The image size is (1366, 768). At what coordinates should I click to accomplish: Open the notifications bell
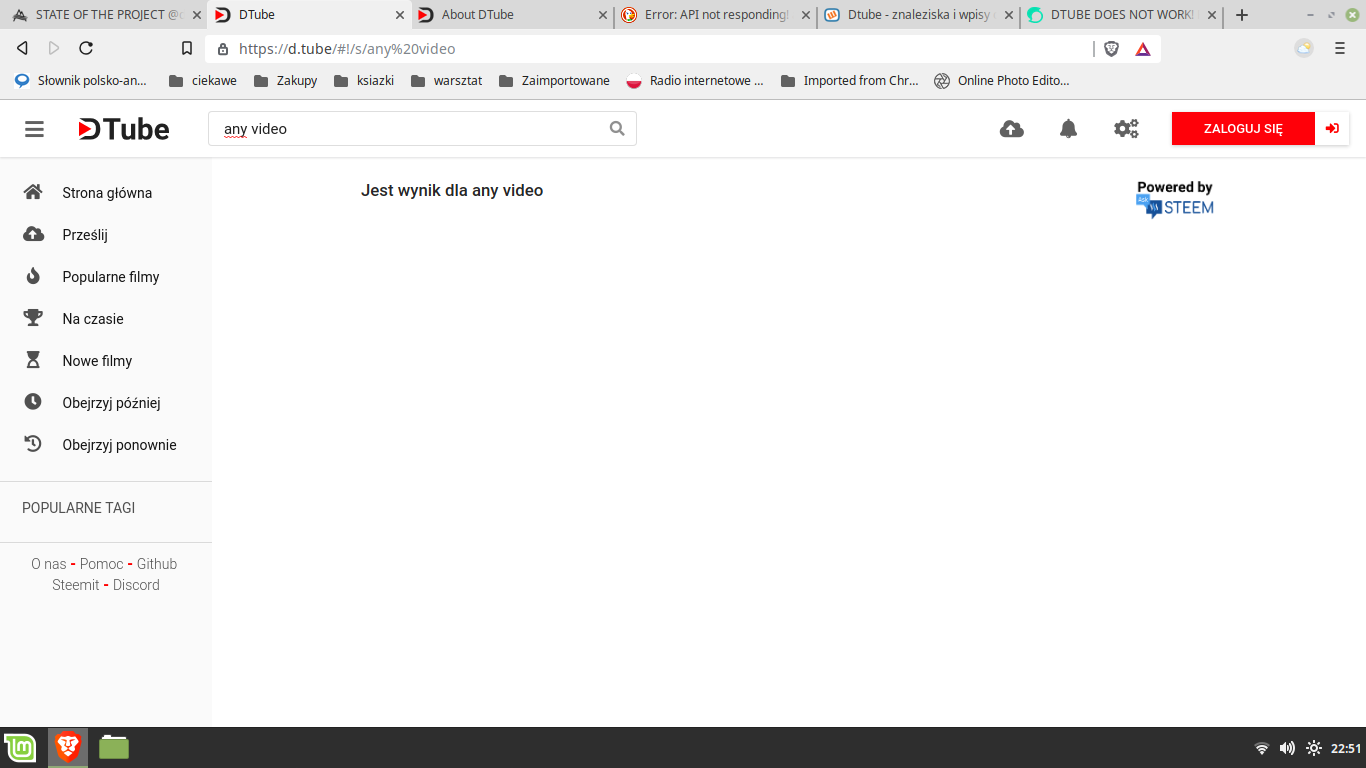[x=1069, y=129]
